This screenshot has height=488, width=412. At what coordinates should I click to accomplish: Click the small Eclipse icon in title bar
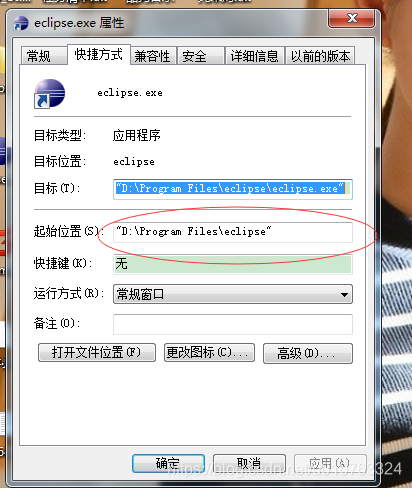tap(21, 23)
